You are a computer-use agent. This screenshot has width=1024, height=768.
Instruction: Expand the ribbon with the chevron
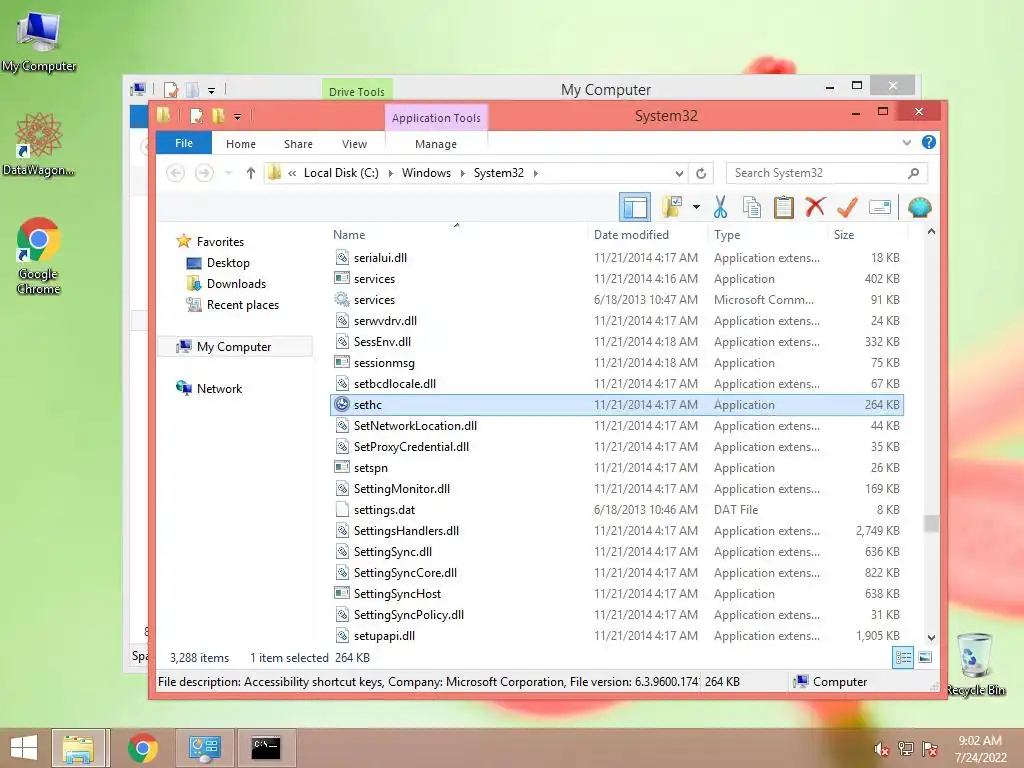click(906, 142)
